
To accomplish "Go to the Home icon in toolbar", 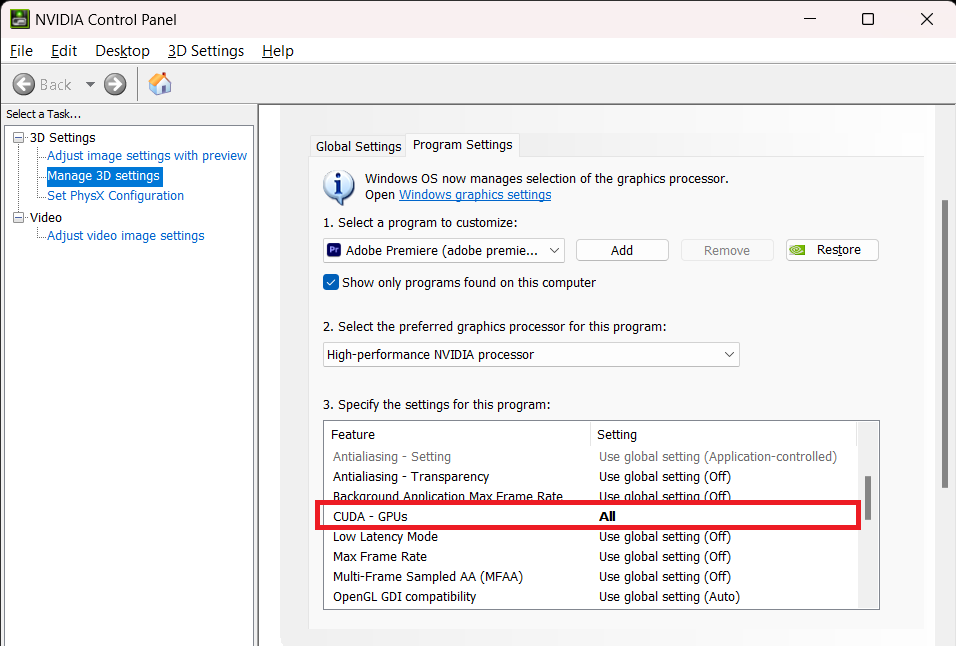I will point(160,83).
